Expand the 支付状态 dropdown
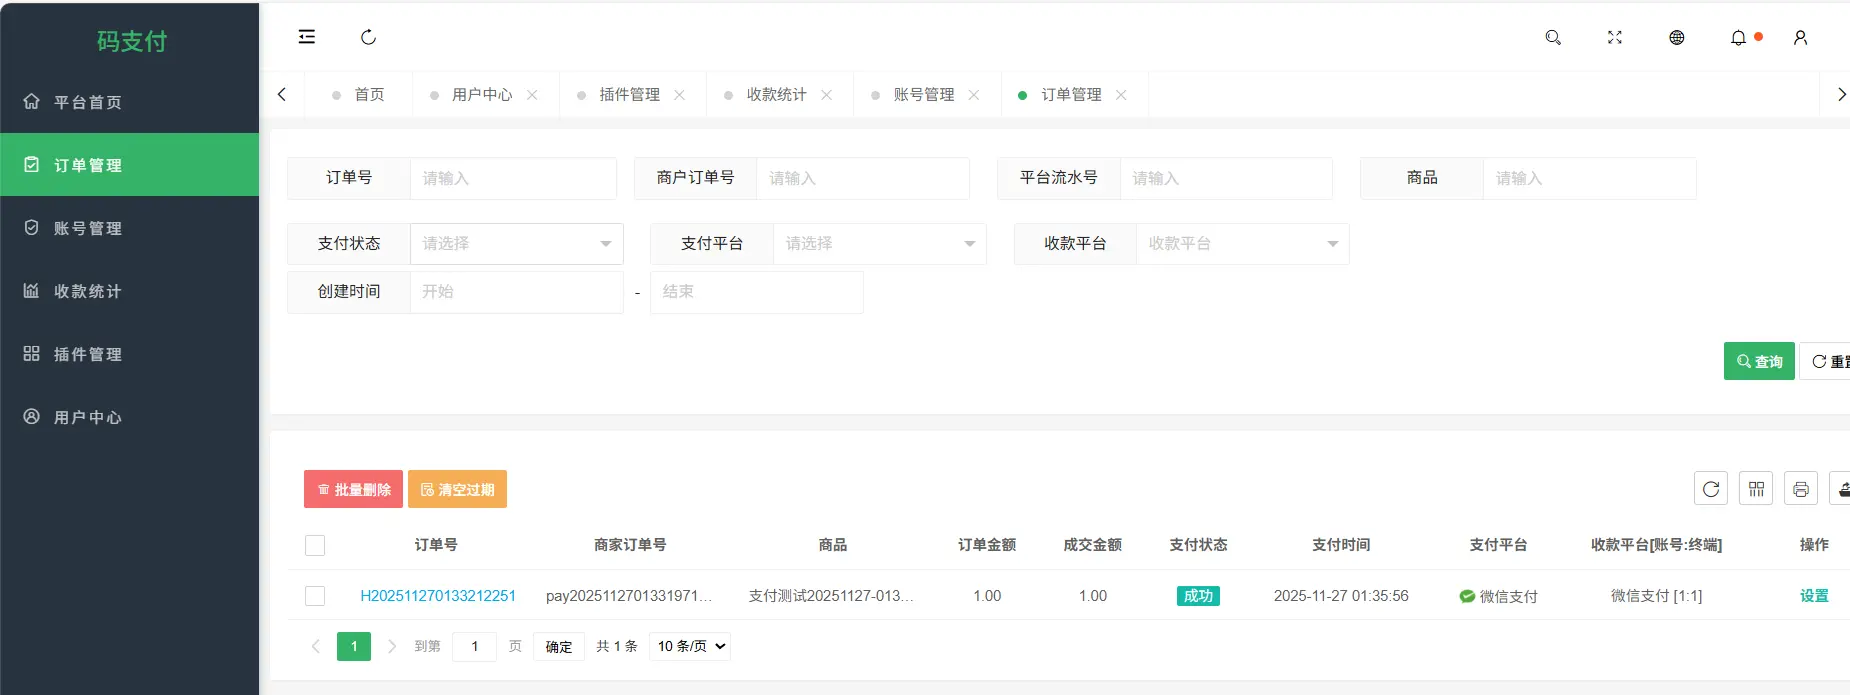The height and width of the screenshot is (695, 1850). point(516,244)
